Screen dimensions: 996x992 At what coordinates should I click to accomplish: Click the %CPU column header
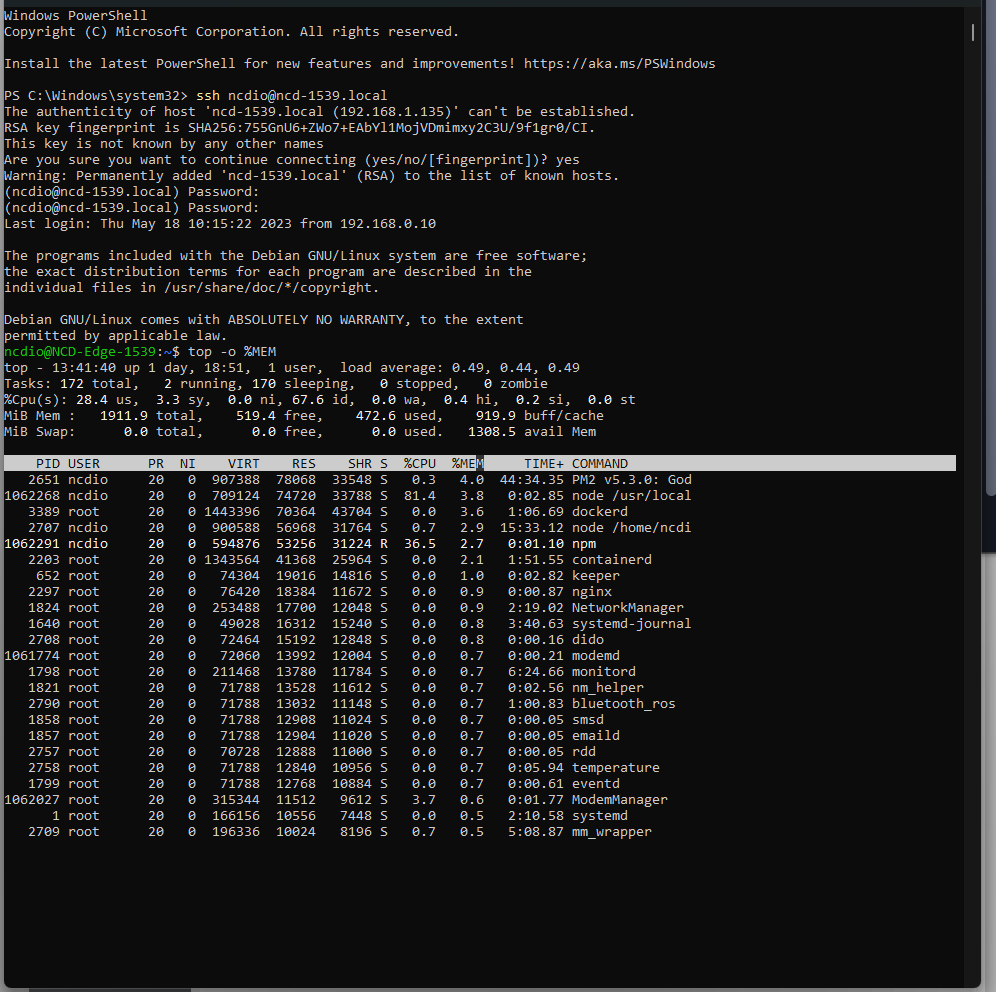coord(419,464)
